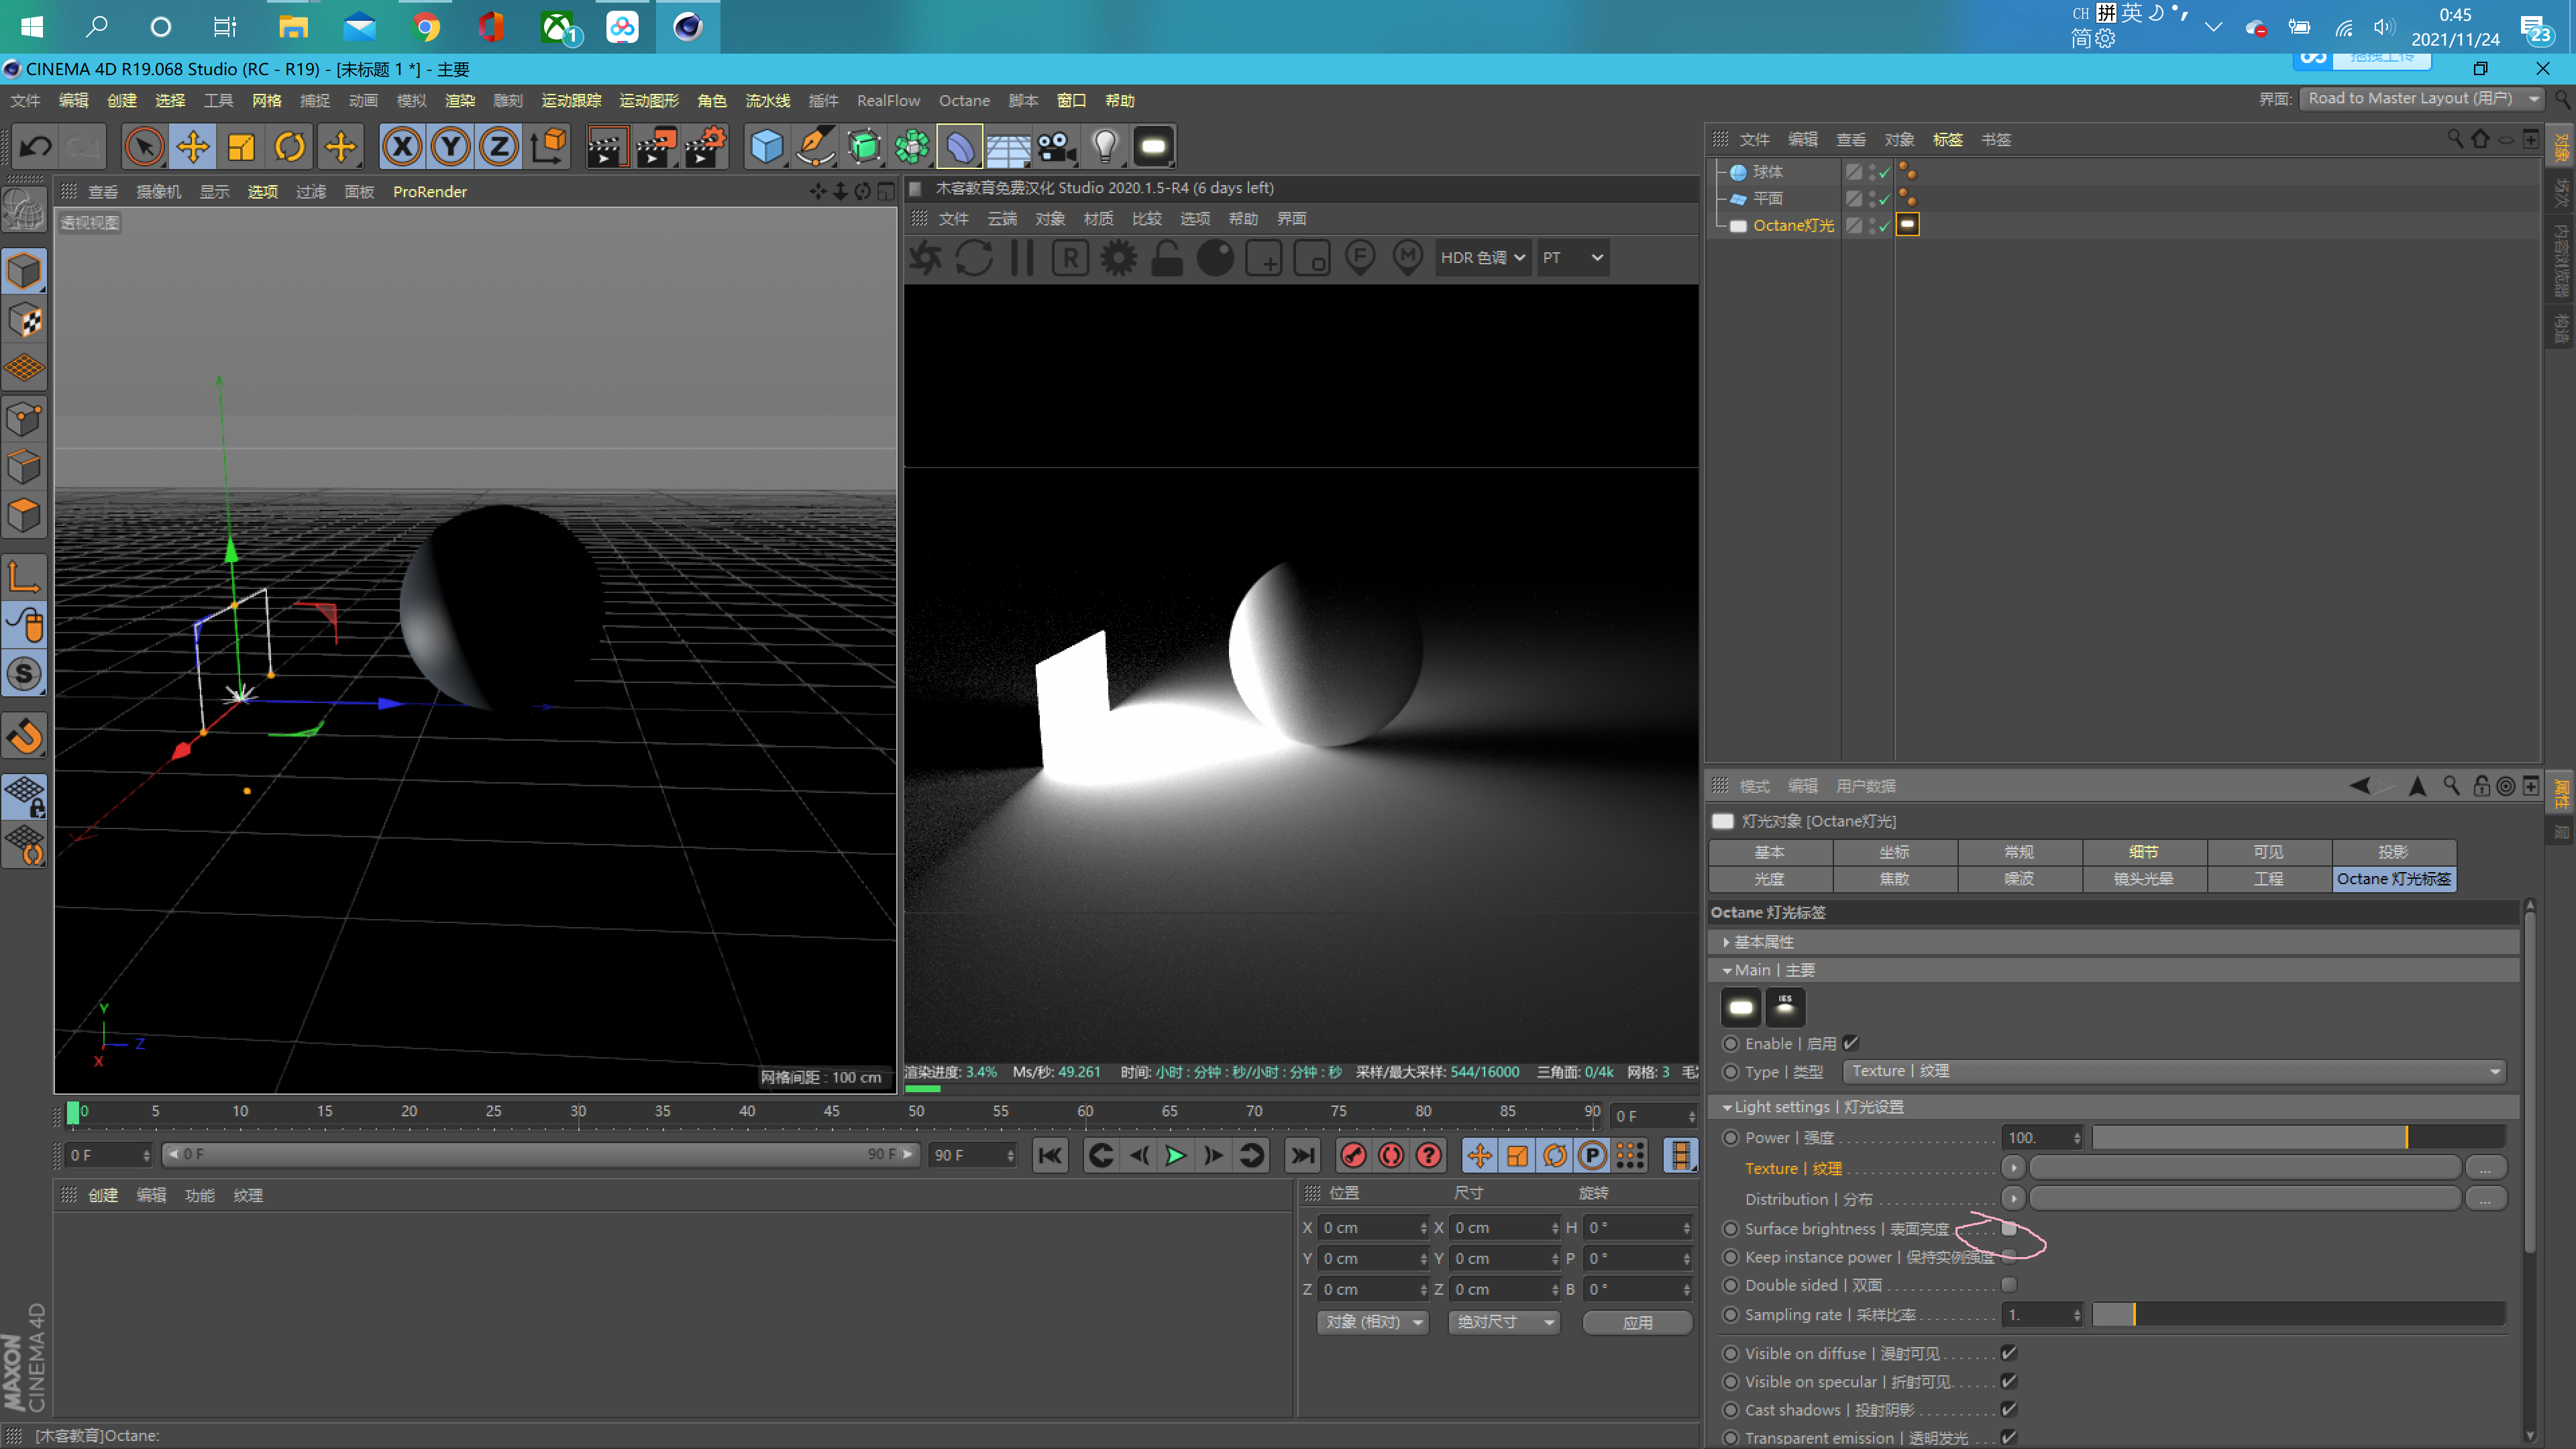This screenshot has width=2576, height=1449.
Task: Collapse the Light settings section
Action: (x=1727, y=1107)
